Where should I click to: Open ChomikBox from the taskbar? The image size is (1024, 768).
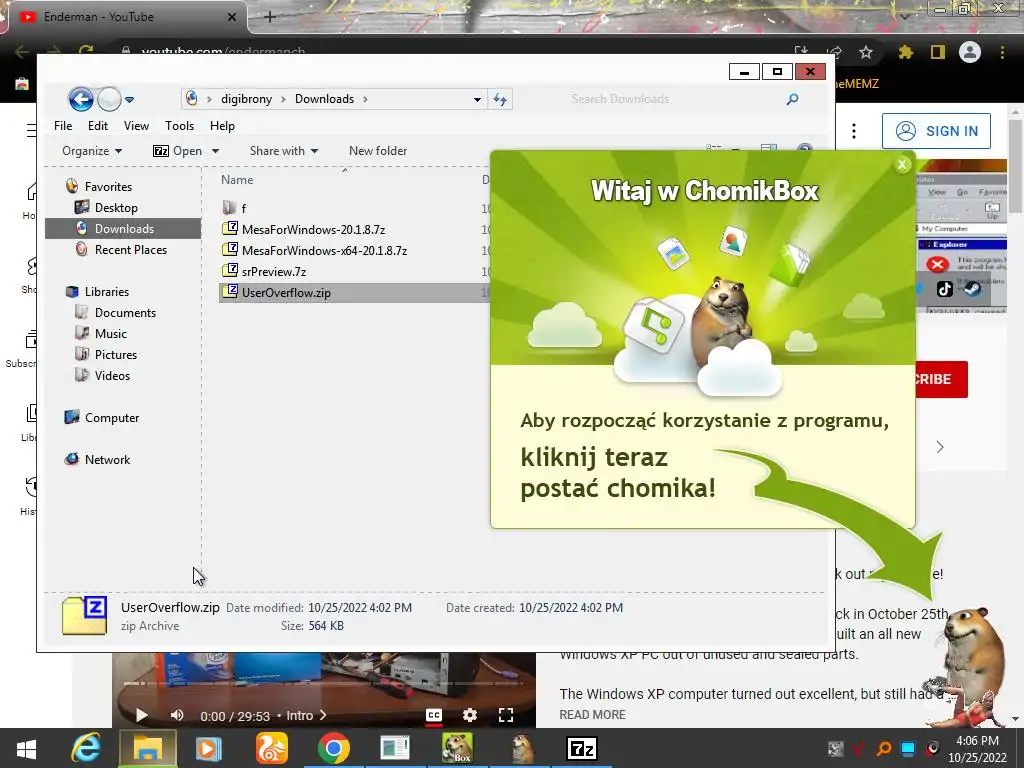pos(457,749)
